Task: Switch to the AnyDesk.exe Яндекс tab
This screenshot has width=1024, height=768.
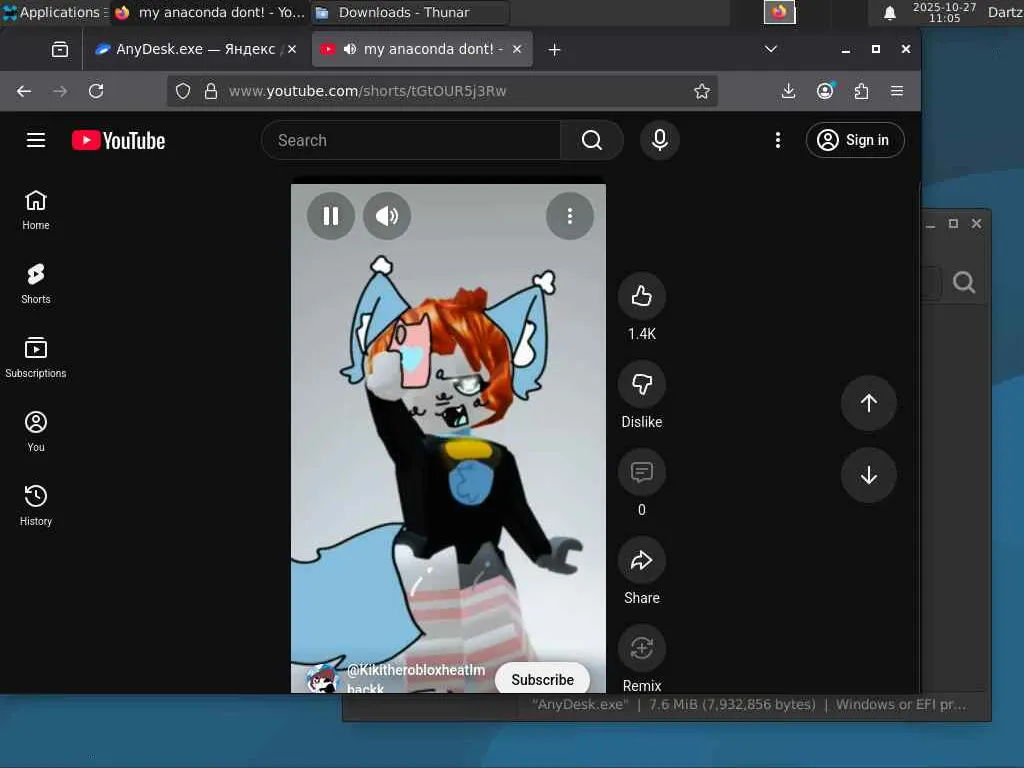Action: [x=195, y=49]
